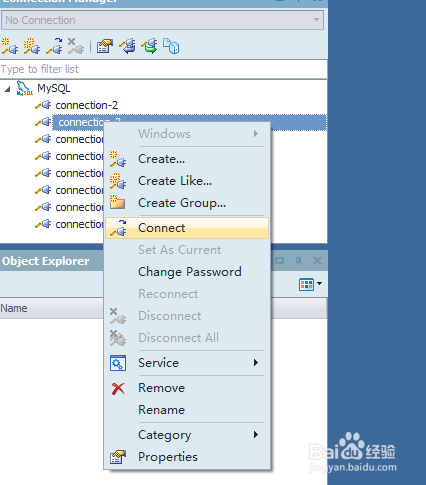
Task: Open connection Properties from the toolbar icon
Action: point(105,46)
